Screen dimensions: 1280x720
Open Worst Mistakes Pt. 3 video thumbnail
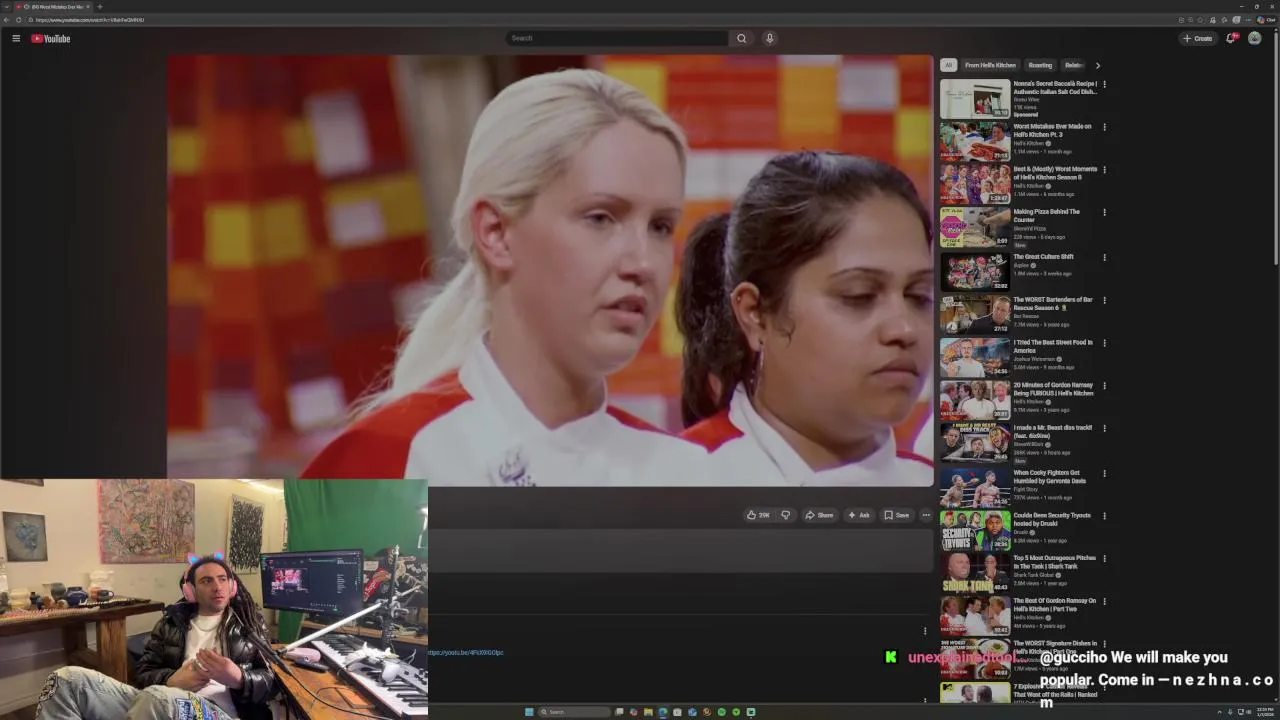pyautogui.click(x=975, y=142)
